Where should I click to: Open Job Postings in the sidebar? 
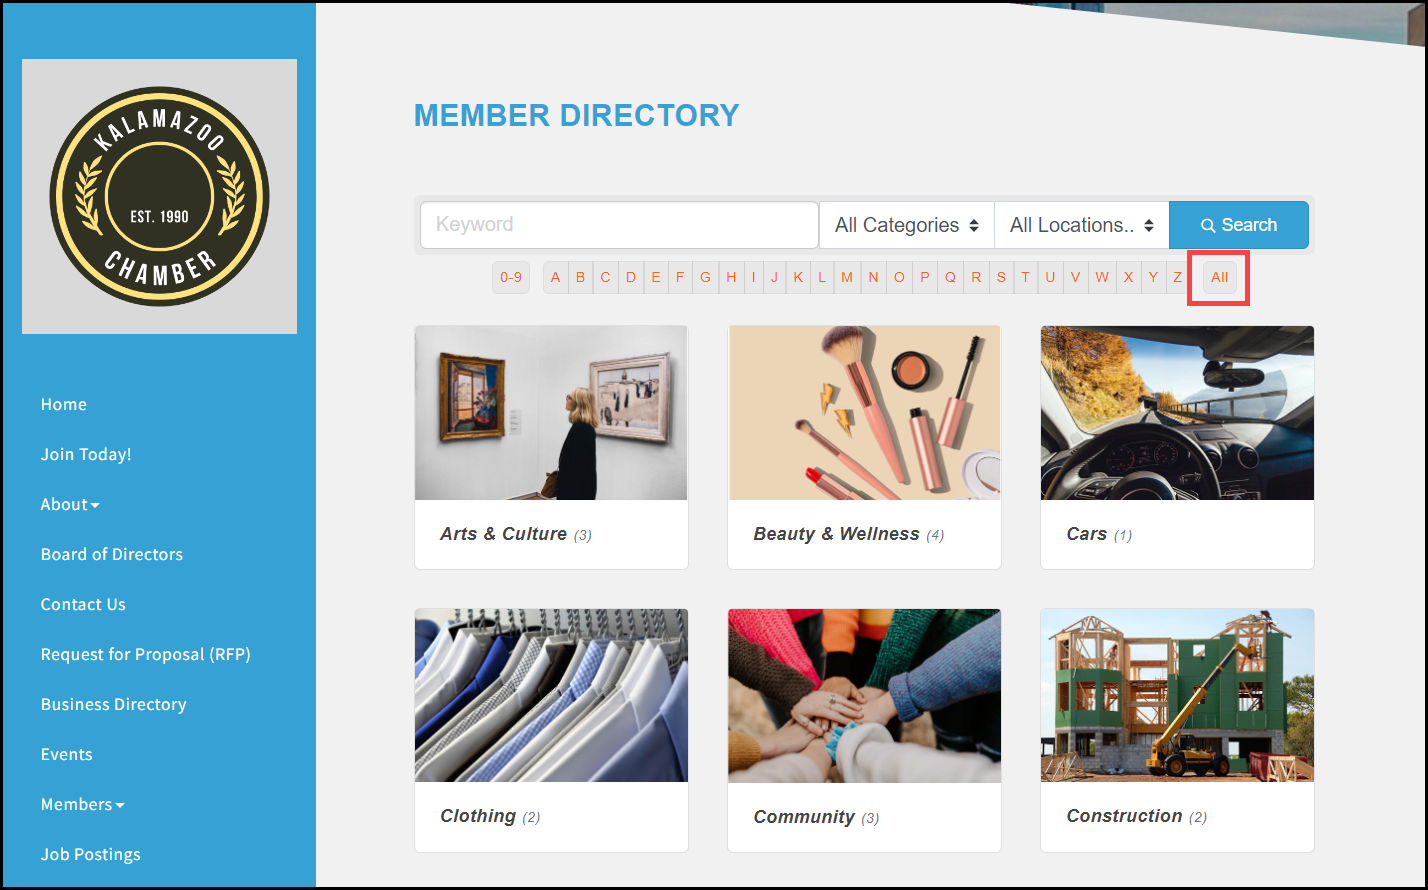click(90, 854)
